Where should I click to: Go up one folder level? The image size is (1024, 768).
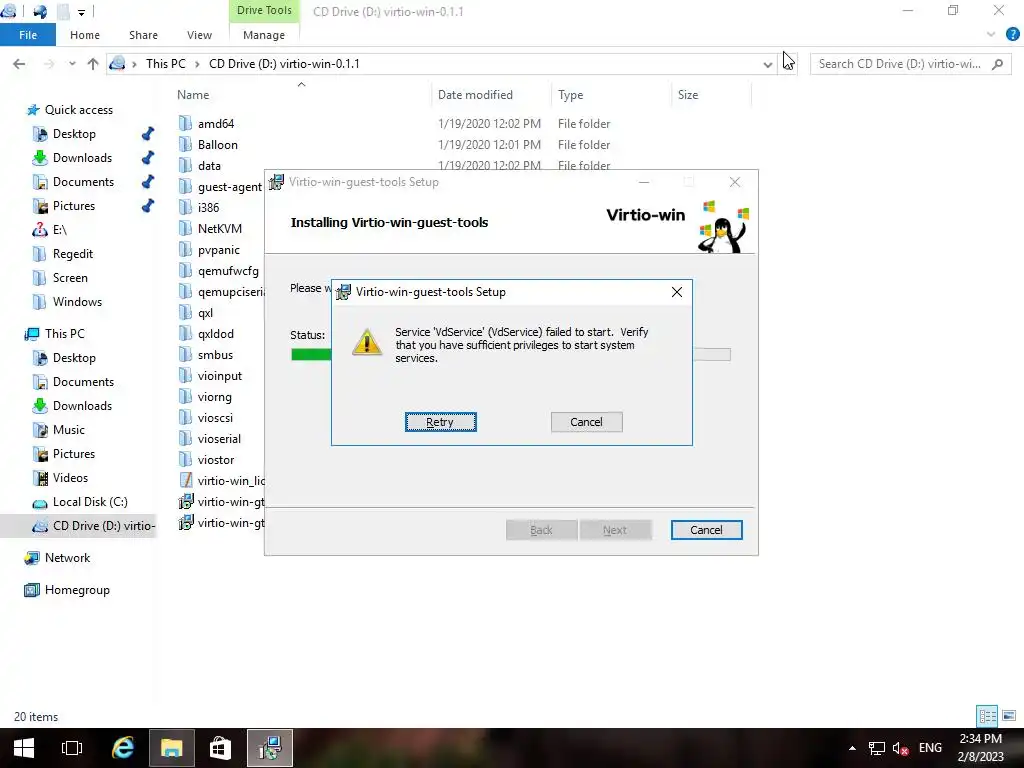[93, 63]
